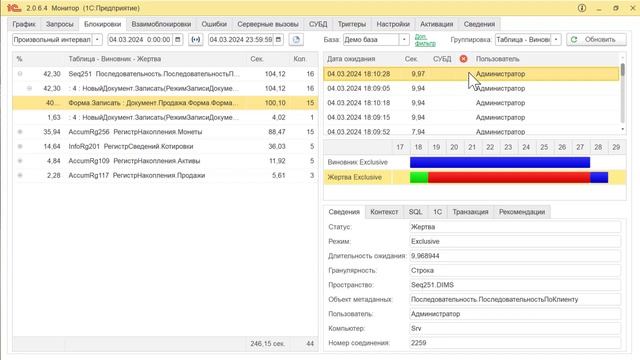The width and height of the screenshot is (640, 360).
Task: Click the refresh-period icon after end date
Action: tap(296, 40)
